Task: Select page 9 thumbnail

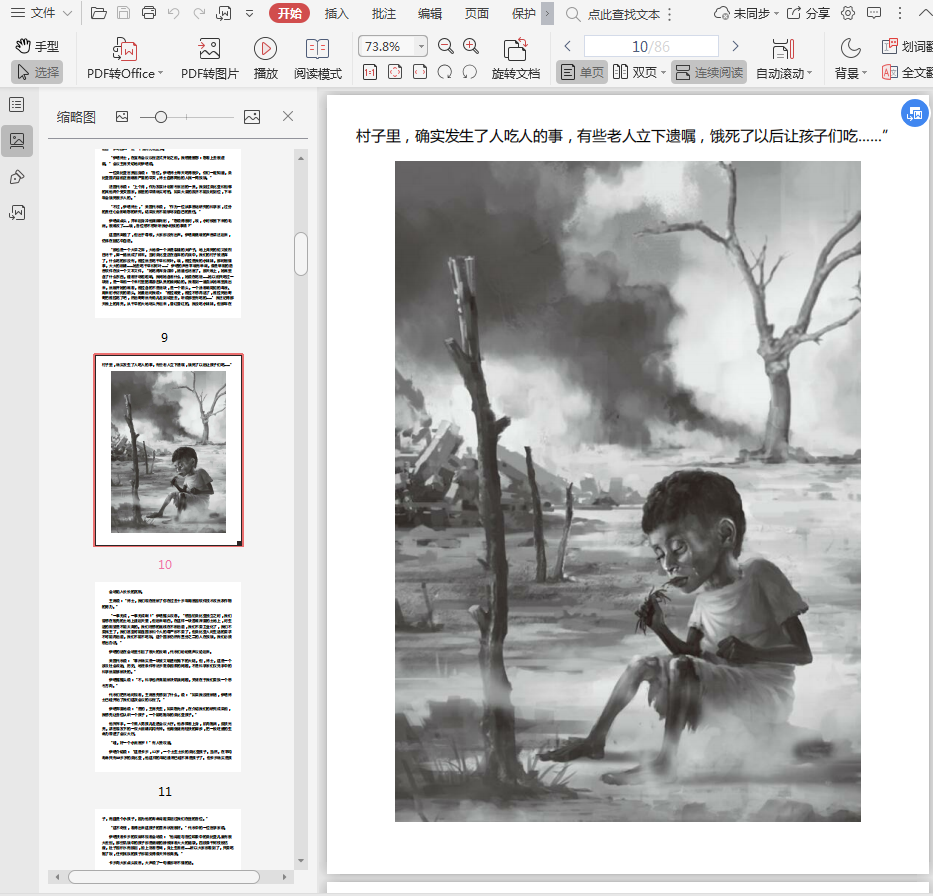Action: tap(168, 233)
